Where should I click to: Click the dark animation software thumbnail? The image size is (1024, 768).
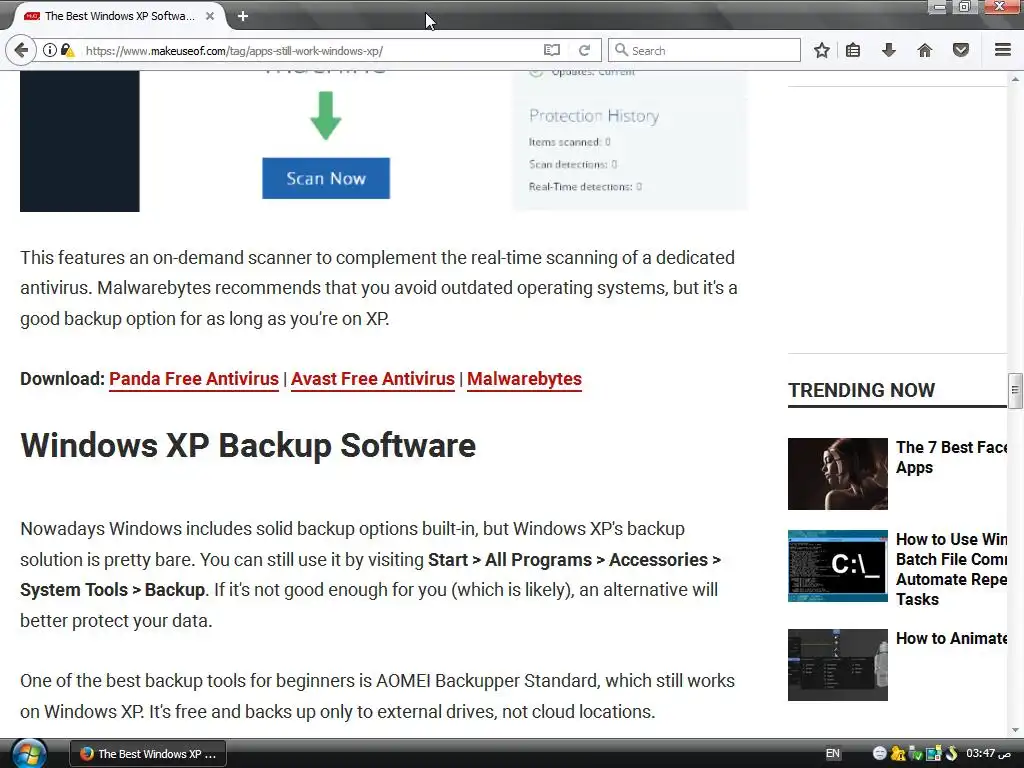(838, 665)
